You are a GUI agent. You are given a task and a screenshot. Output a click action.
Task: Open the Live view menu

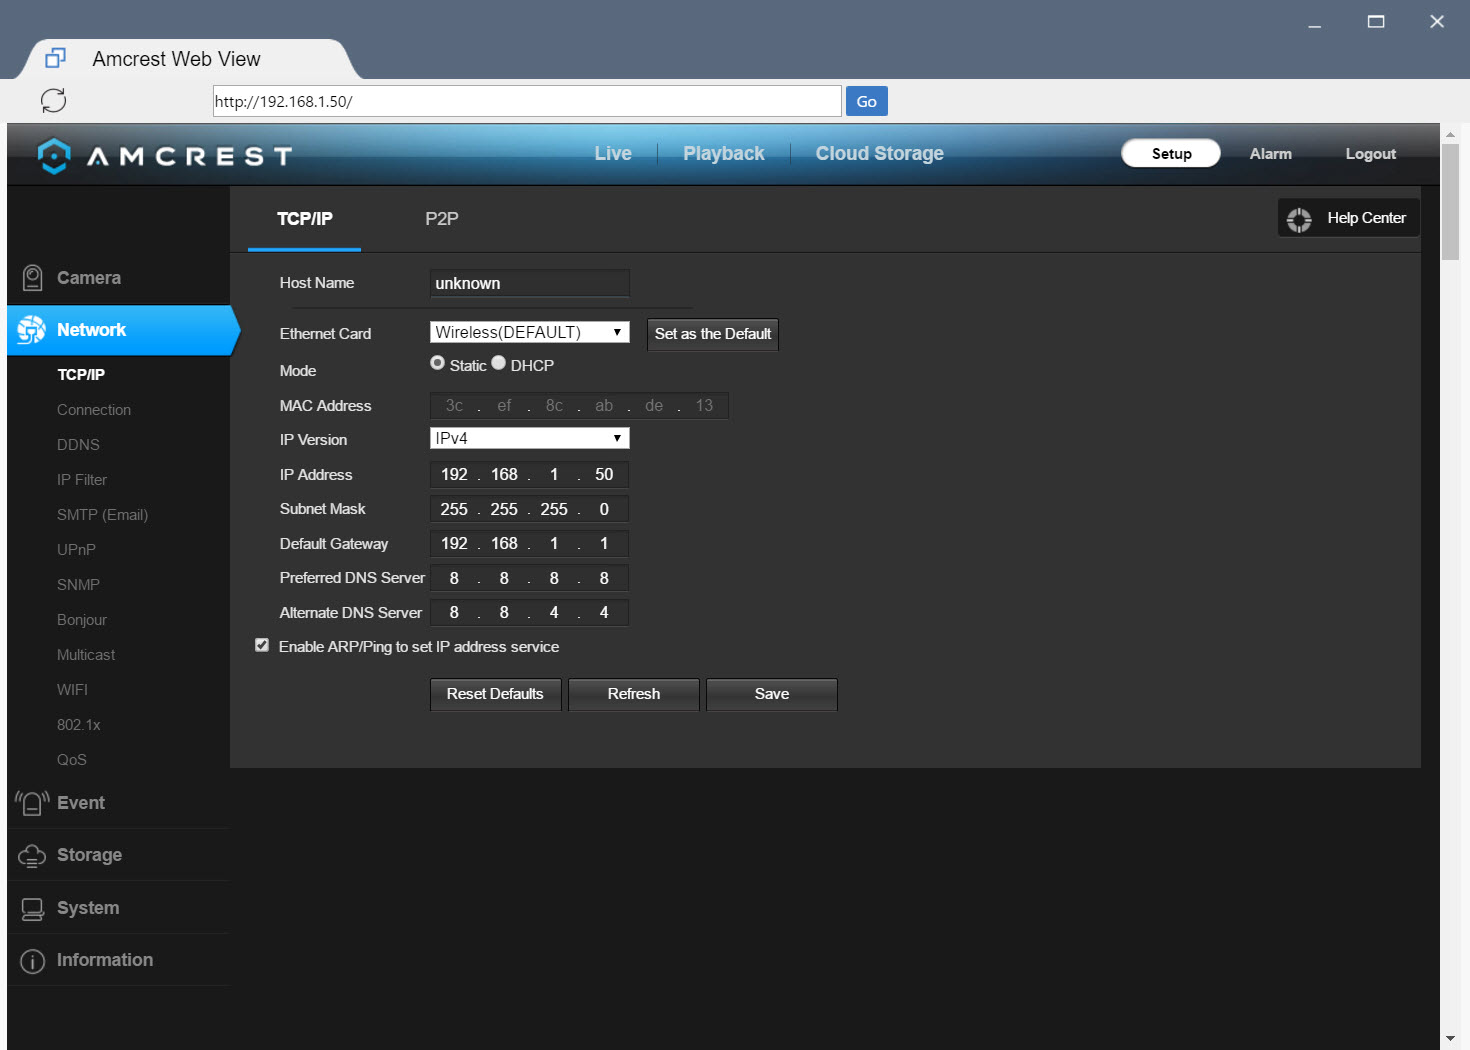pos(613,153)
